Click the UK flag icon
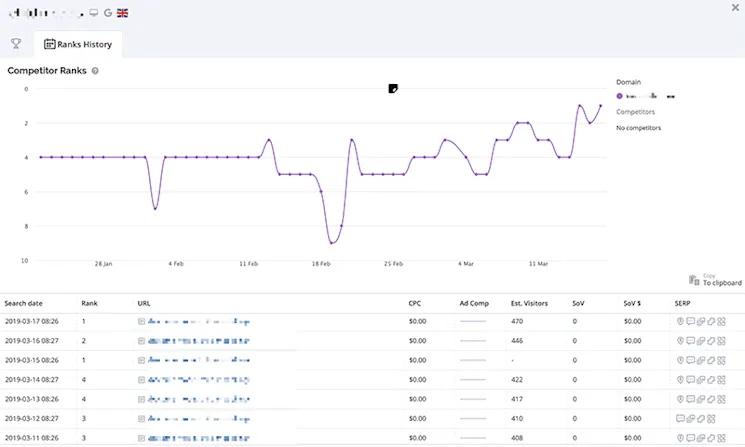Viewport: 745px width, 447px height. click(122, 13)
